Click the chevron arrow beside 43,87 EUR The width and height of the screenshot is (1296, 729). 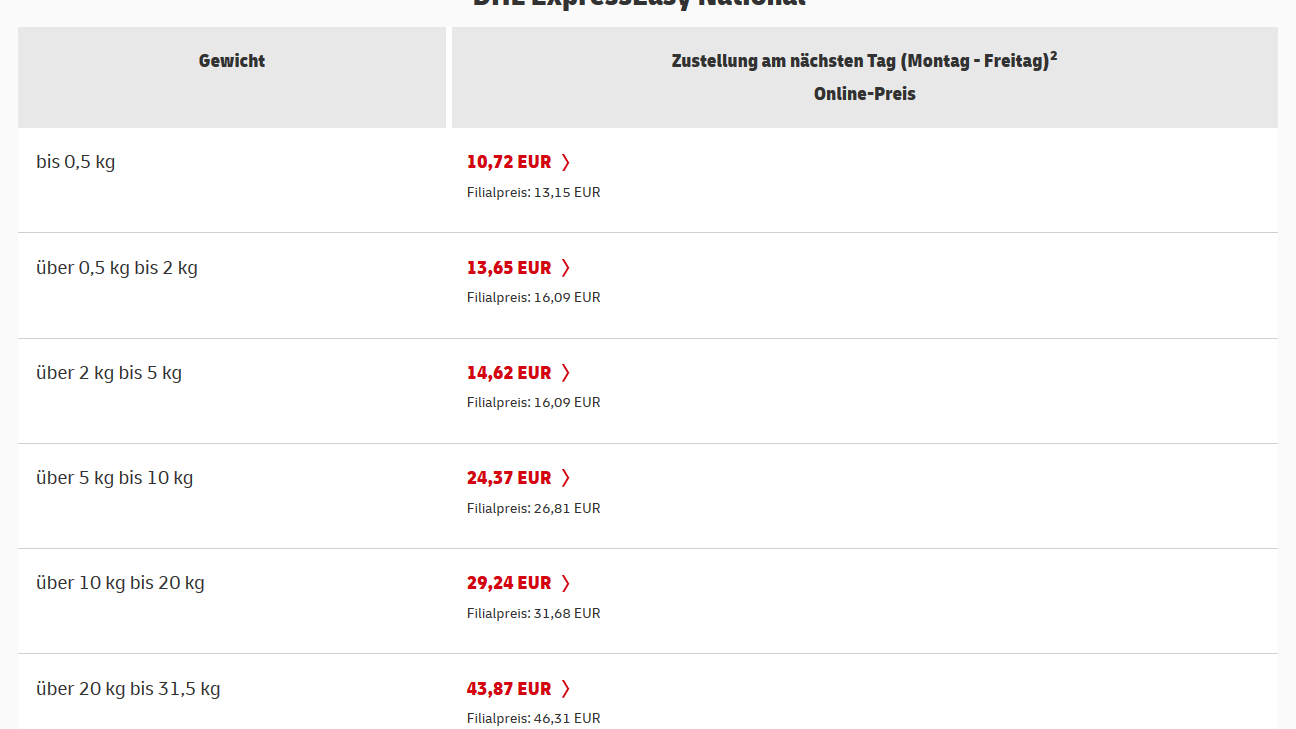tap(566, 689)
